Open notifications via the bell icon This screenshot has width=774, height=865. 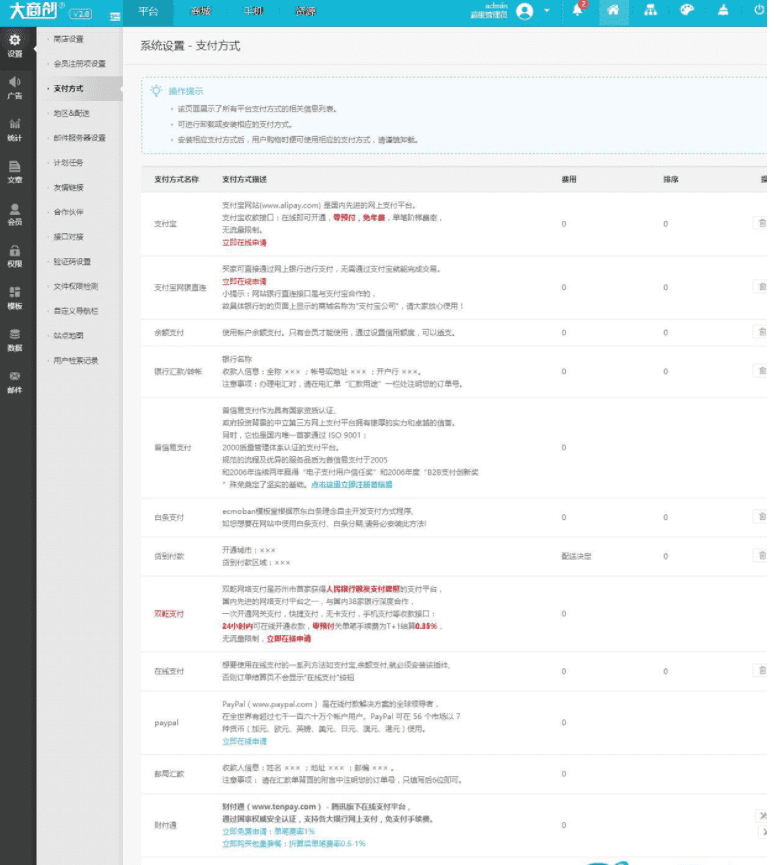point(578,10)
